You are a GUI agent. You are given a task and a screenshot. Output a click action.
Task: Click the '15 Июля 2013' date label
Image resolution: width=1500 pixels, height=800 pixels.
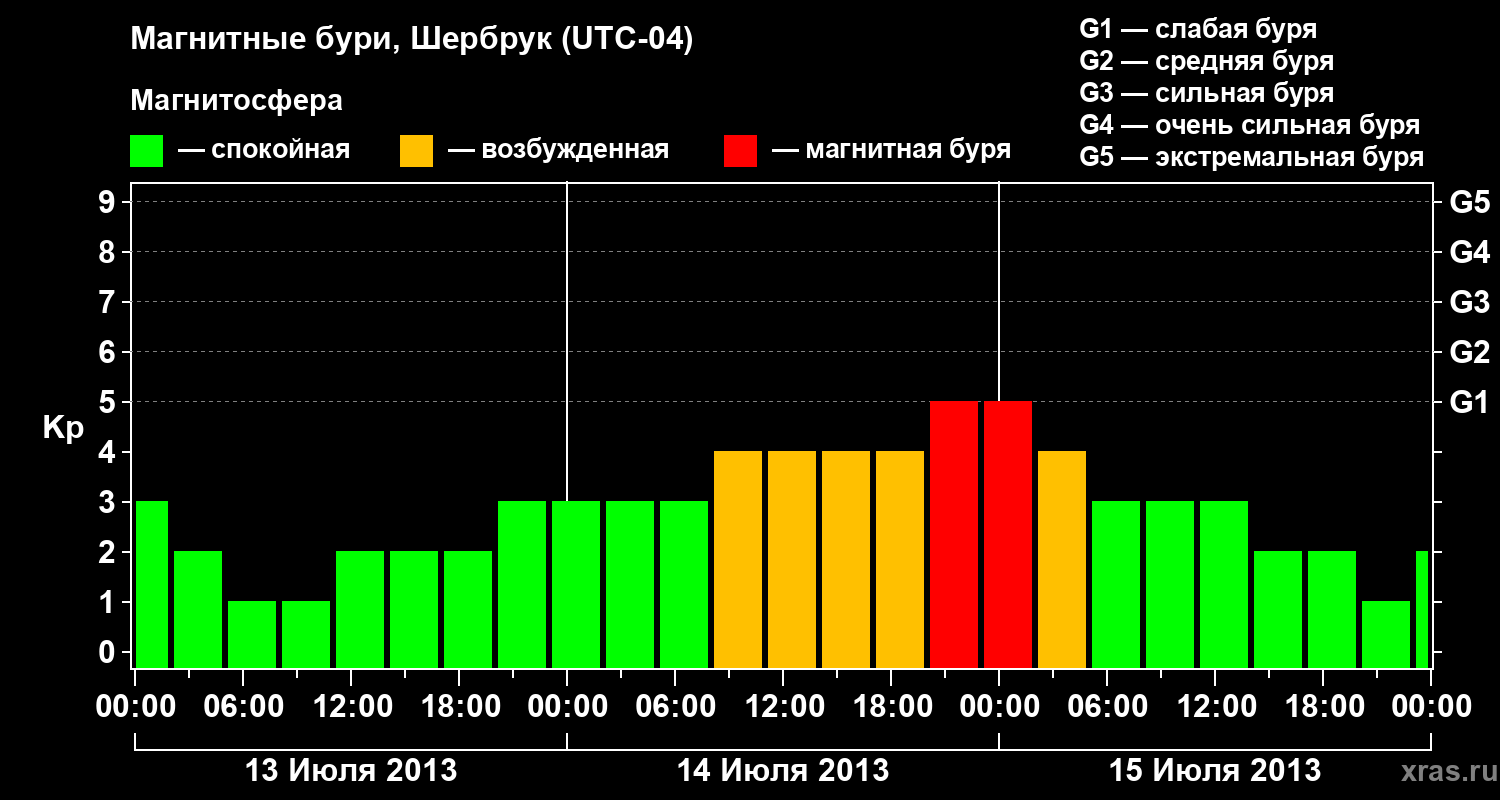tap(1215, 770)
